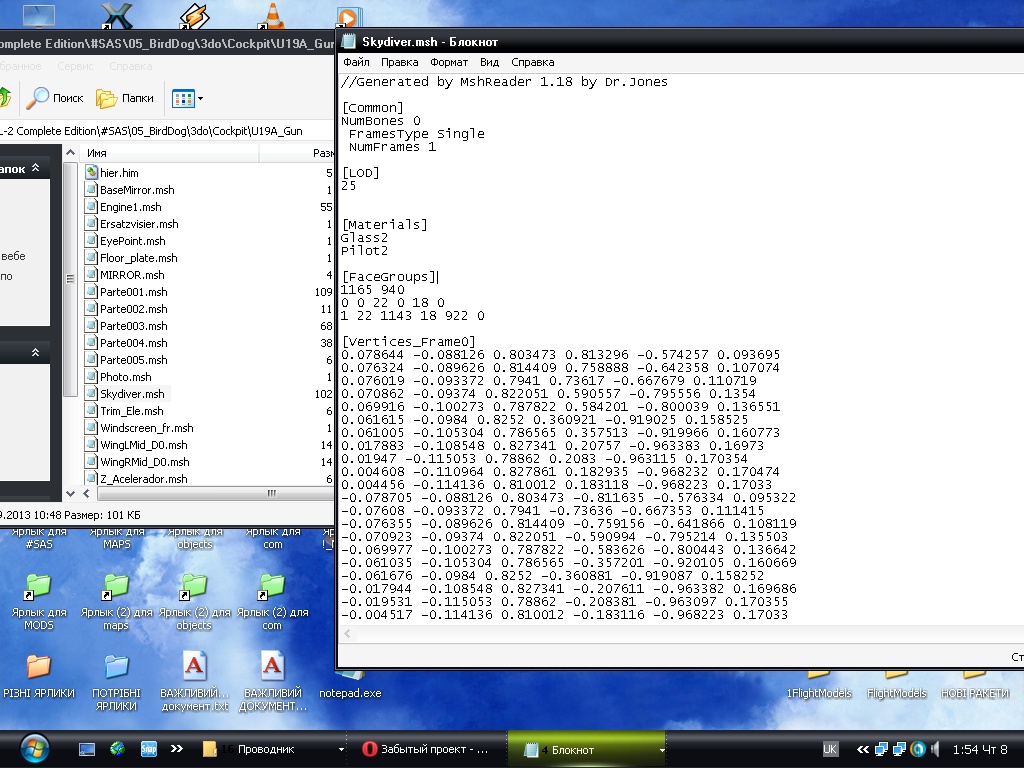Toggle the Папки folders pane button

pos(125,98)
